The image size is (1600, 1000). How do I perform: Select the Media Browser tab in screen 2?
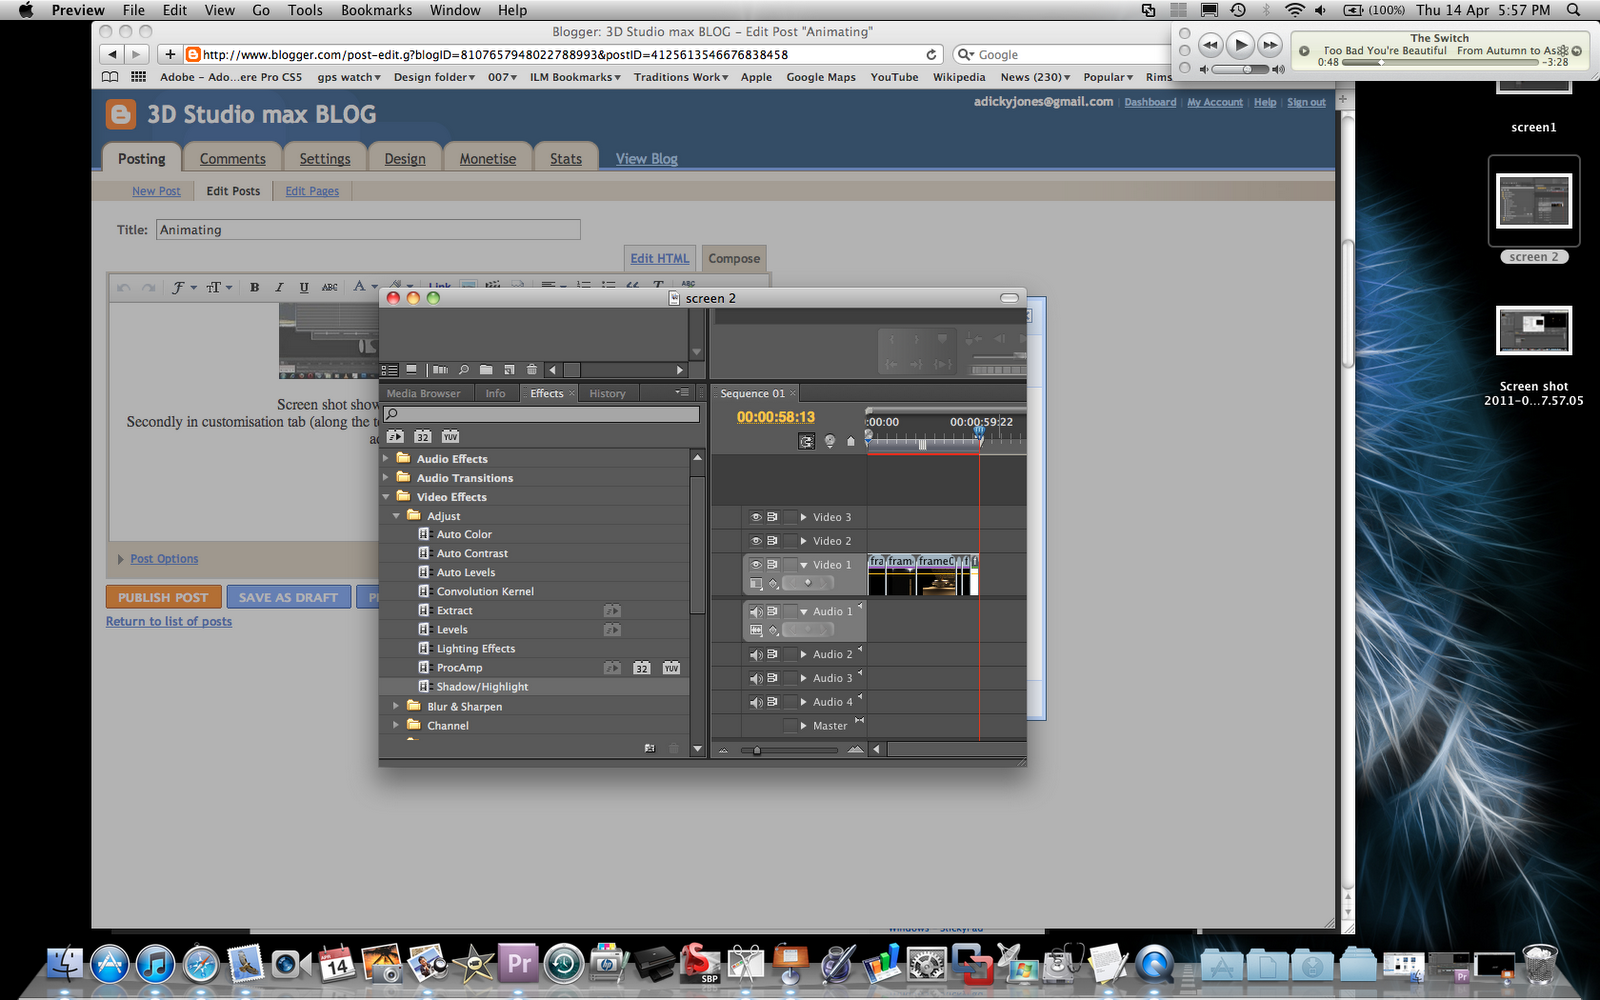tap(424, 394)
